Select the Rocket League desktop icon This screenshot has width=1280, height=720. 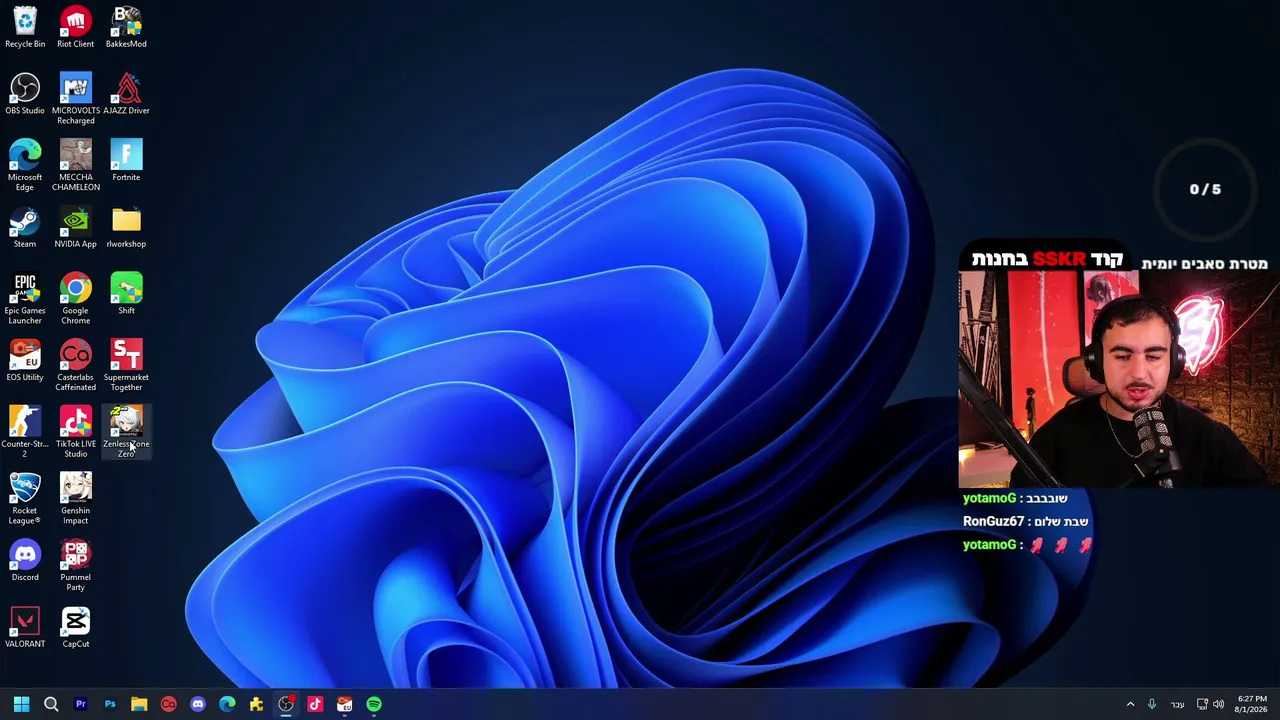(x=25, y=499)
